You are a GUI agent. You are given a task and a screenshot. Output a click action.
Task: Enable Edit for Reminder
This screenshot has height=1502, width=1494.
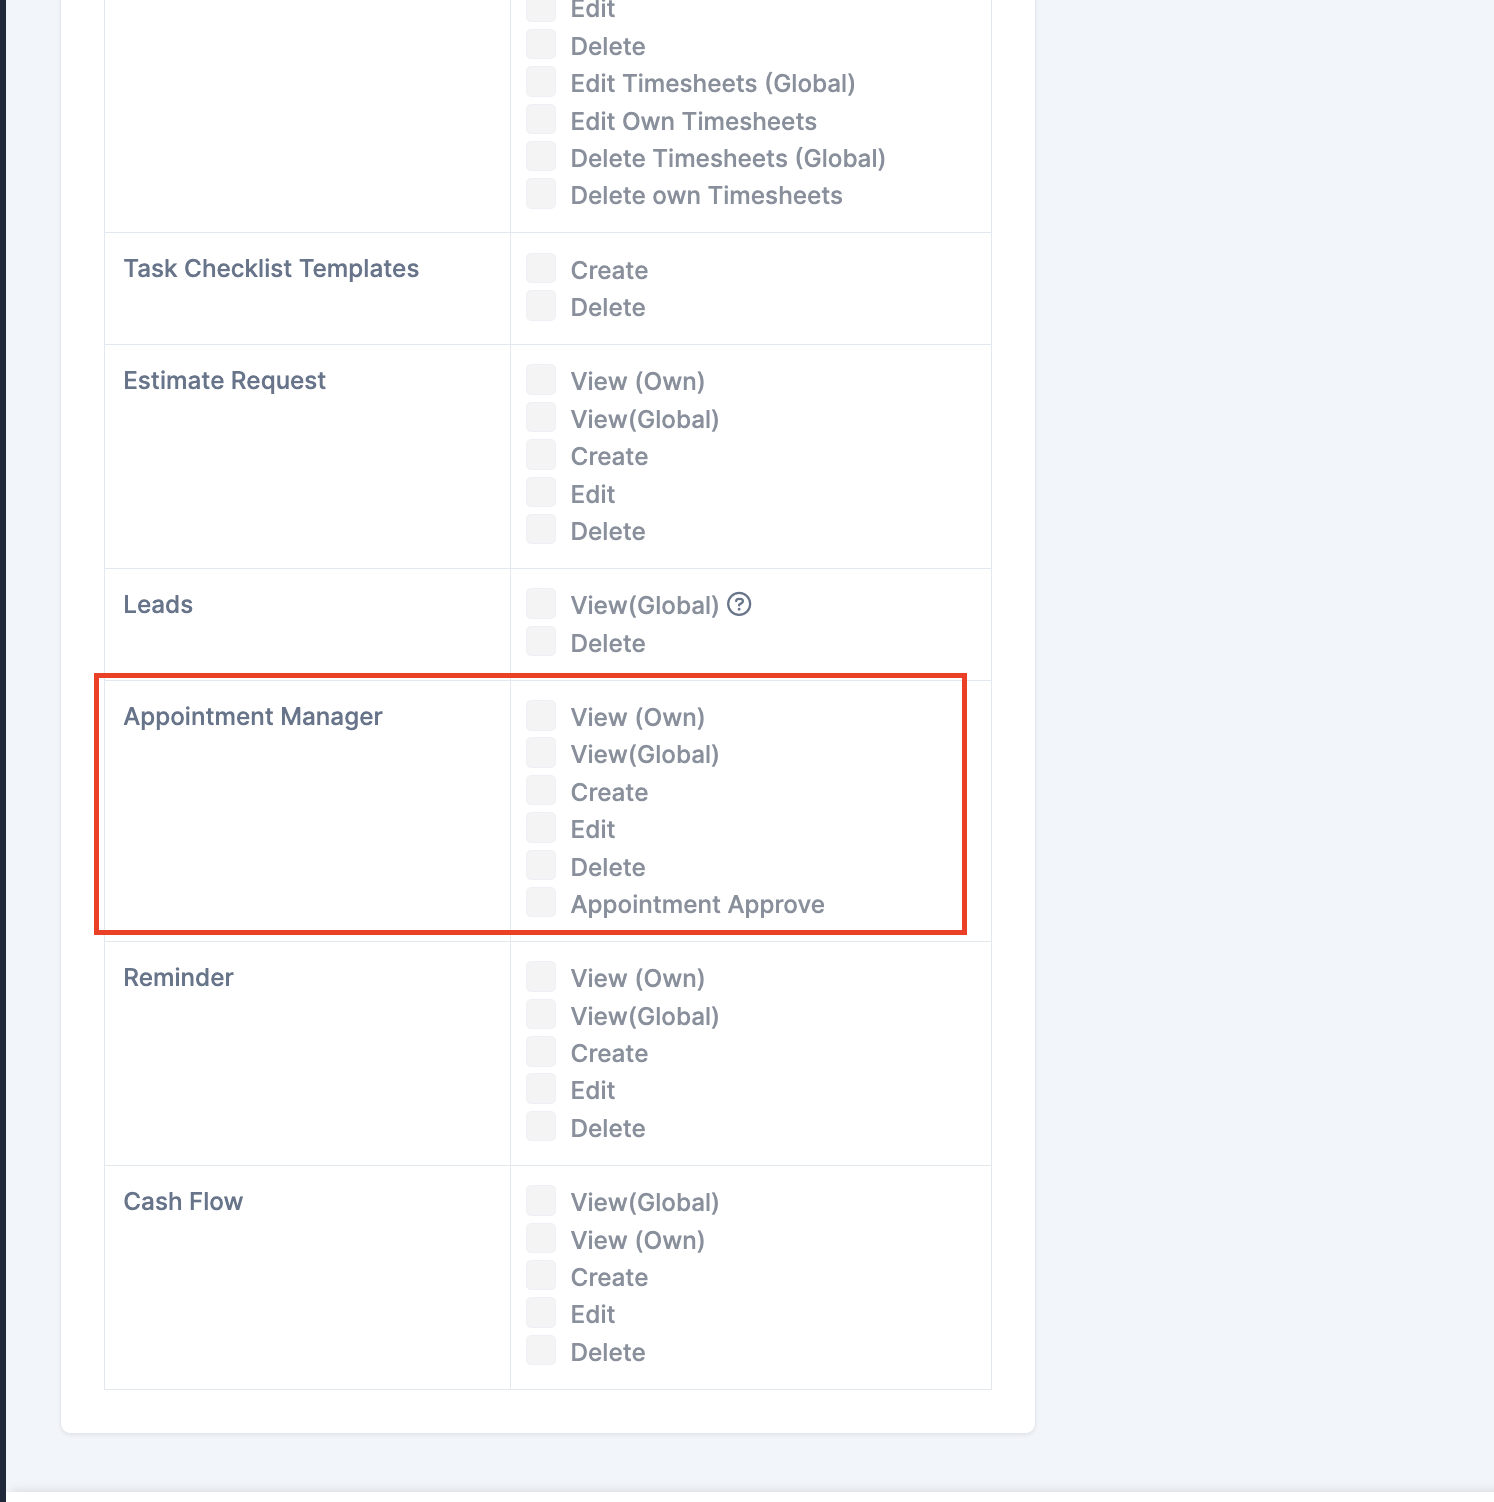(x=540, y=1088)
